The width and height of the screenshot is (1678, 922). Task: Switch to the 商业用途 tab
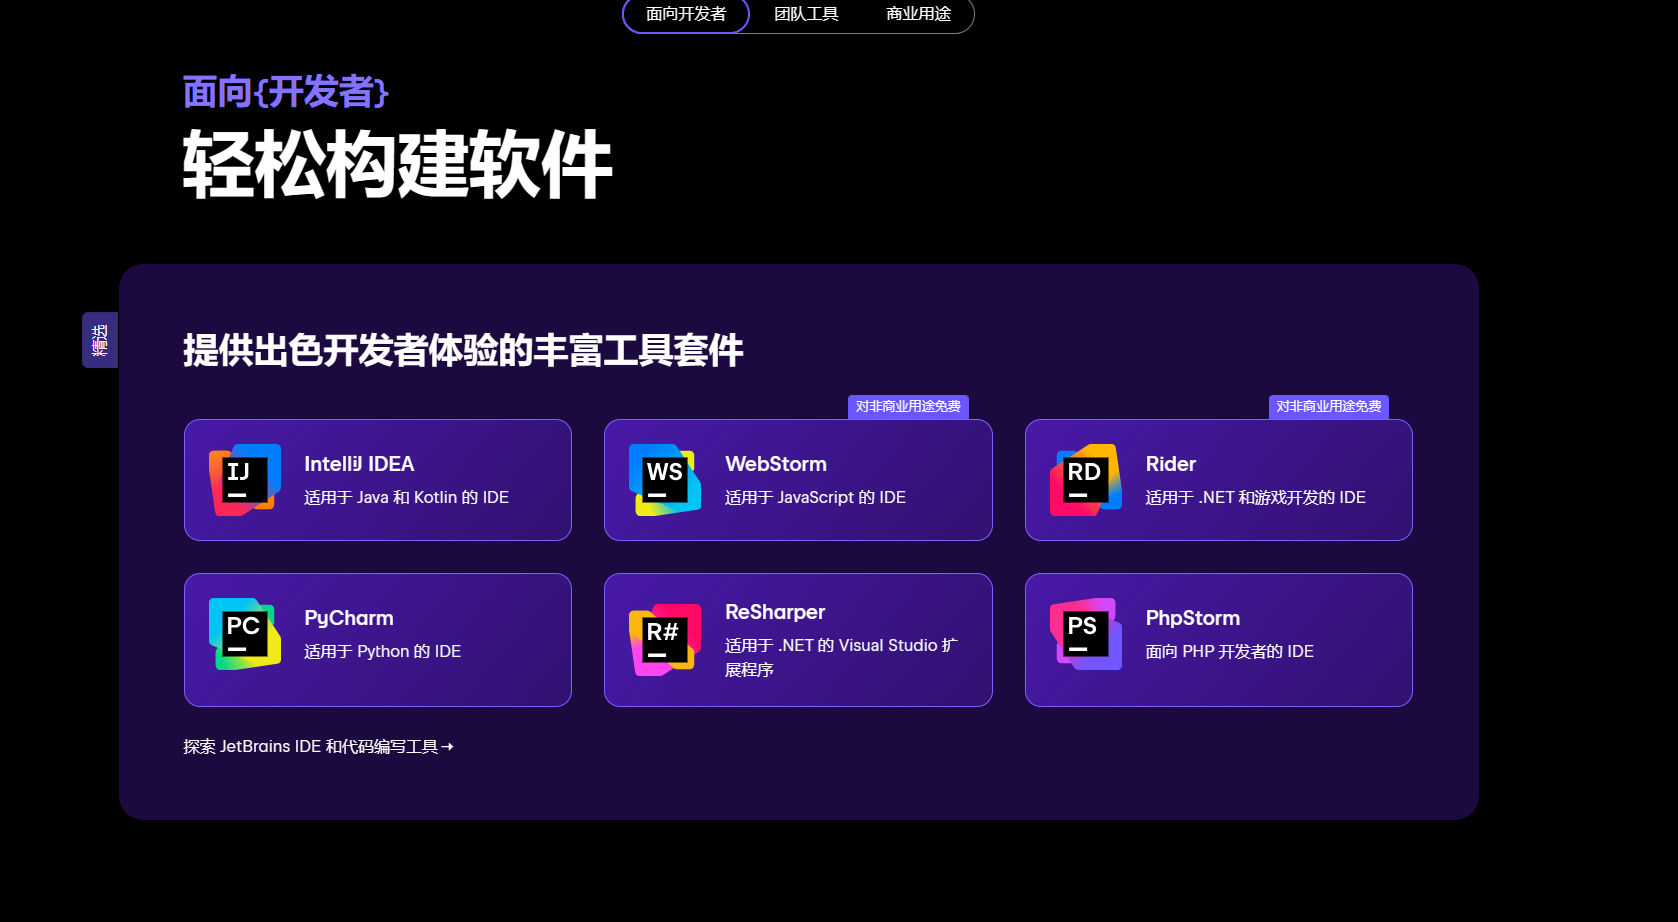[918, 14]
